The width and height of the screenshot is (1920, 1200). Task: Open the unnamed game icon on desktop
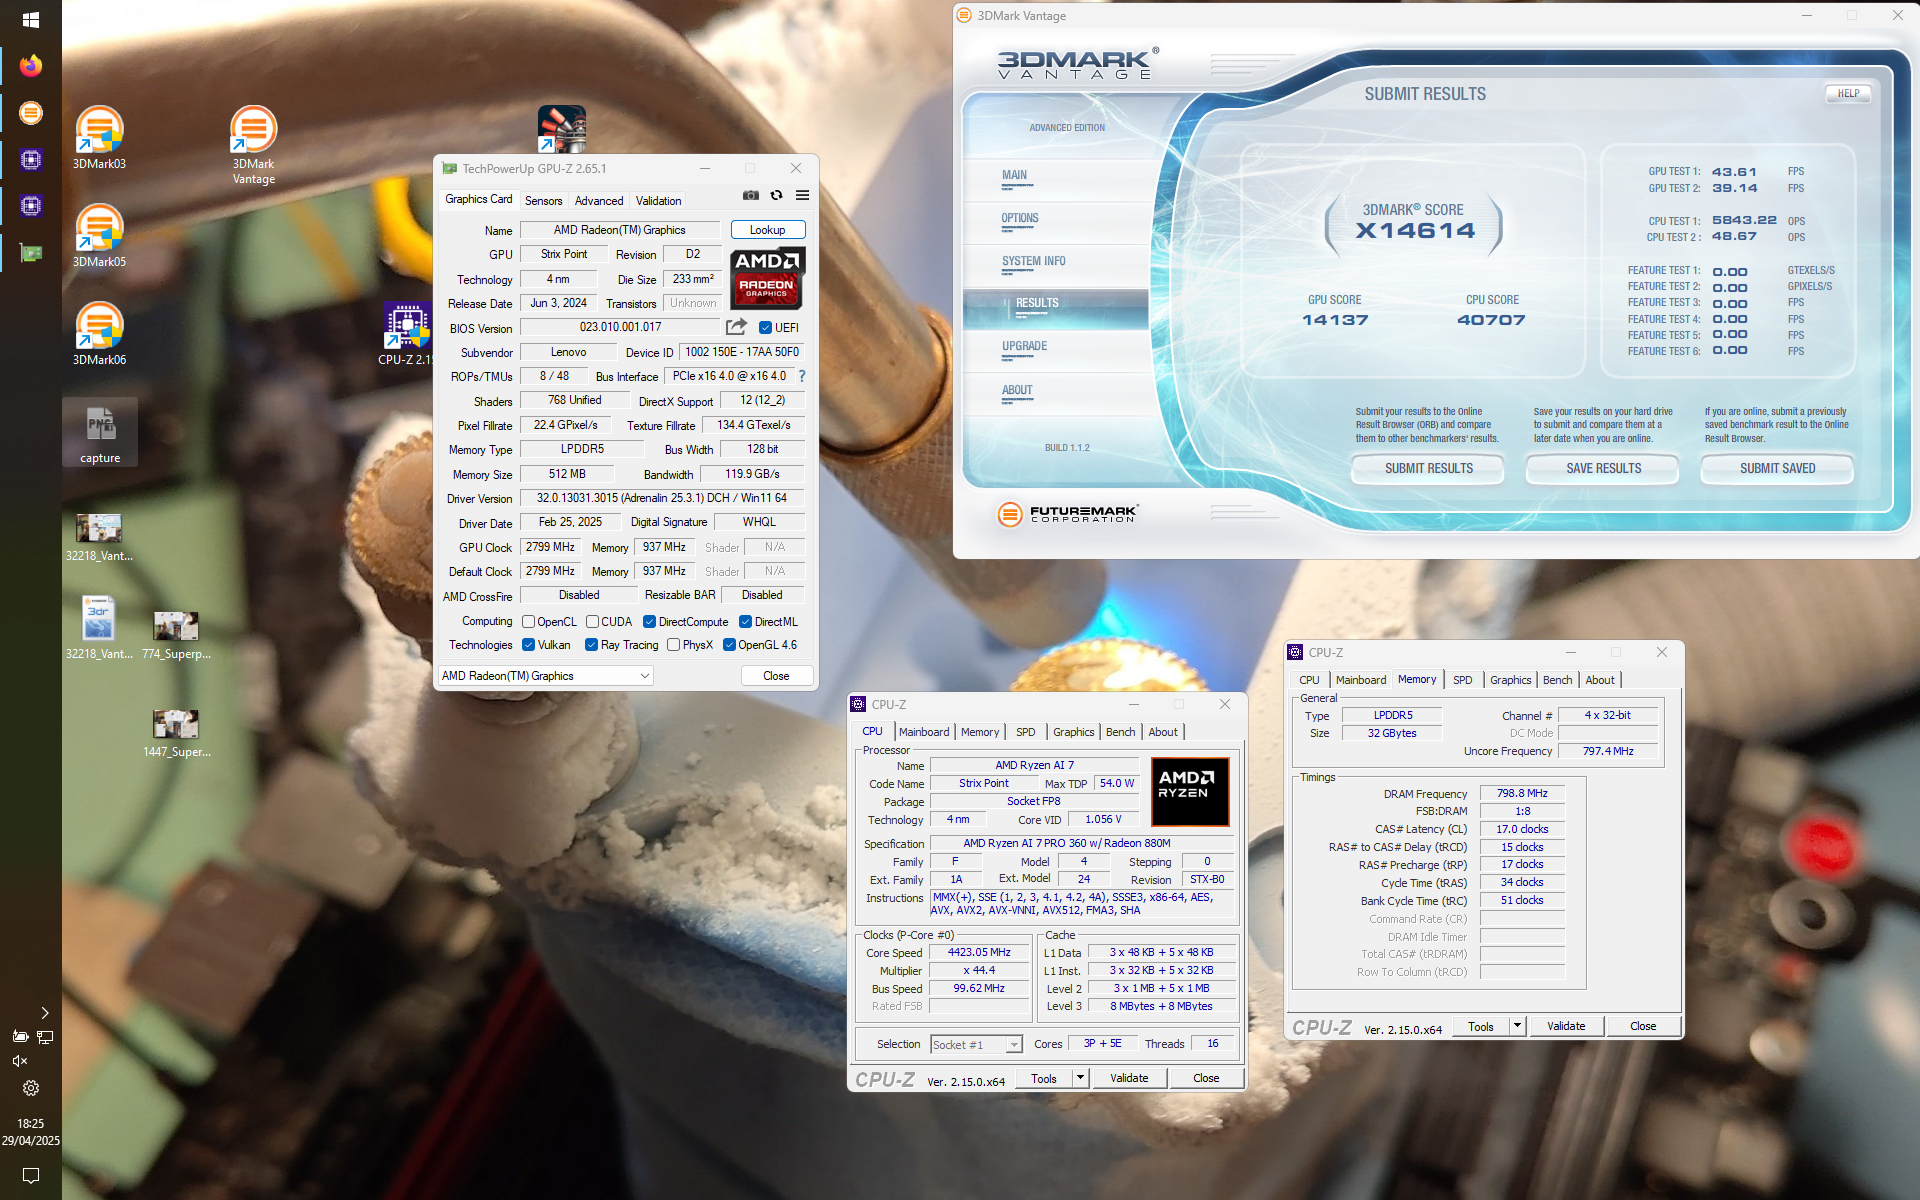561,129
